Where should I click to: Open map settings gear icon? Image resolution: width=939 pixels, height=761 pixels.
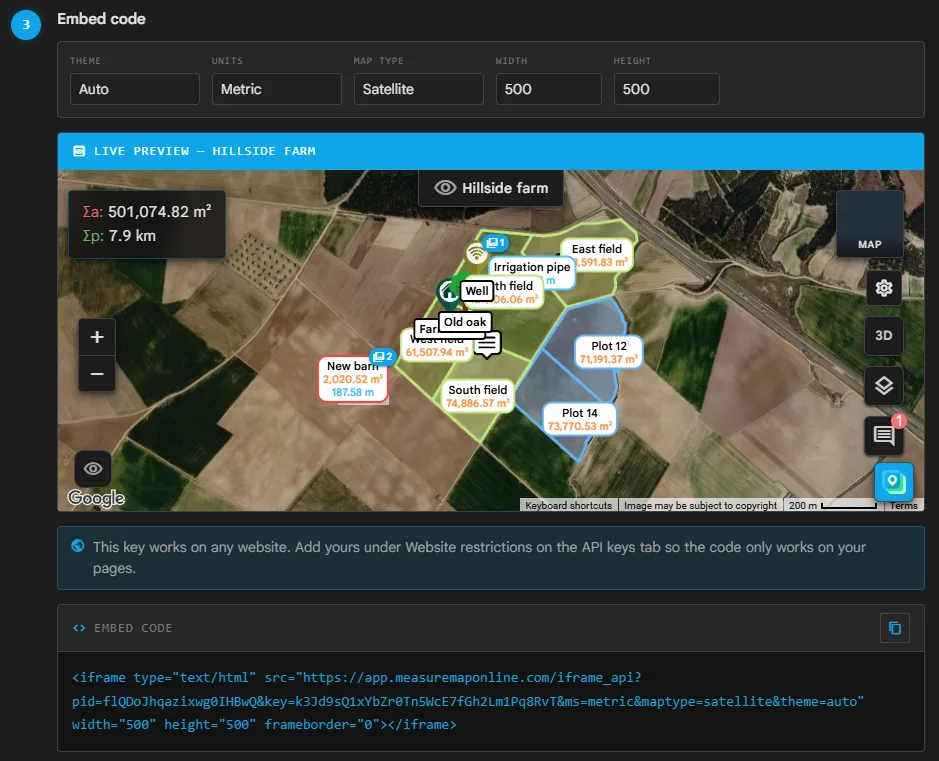coord(884,288)
